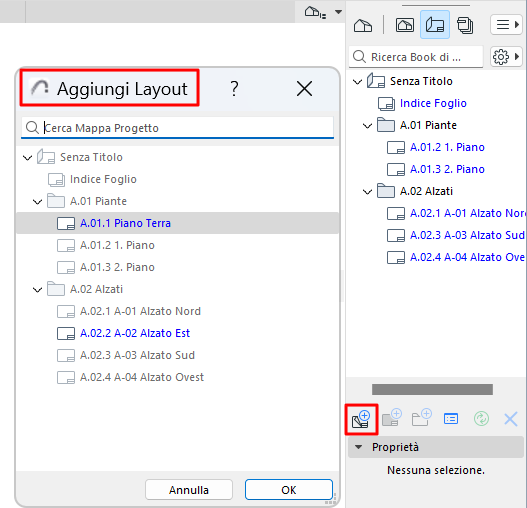
Task: Select Layout Book icon in Navigator
Action: pyautogui.click(x=435, y=25)
